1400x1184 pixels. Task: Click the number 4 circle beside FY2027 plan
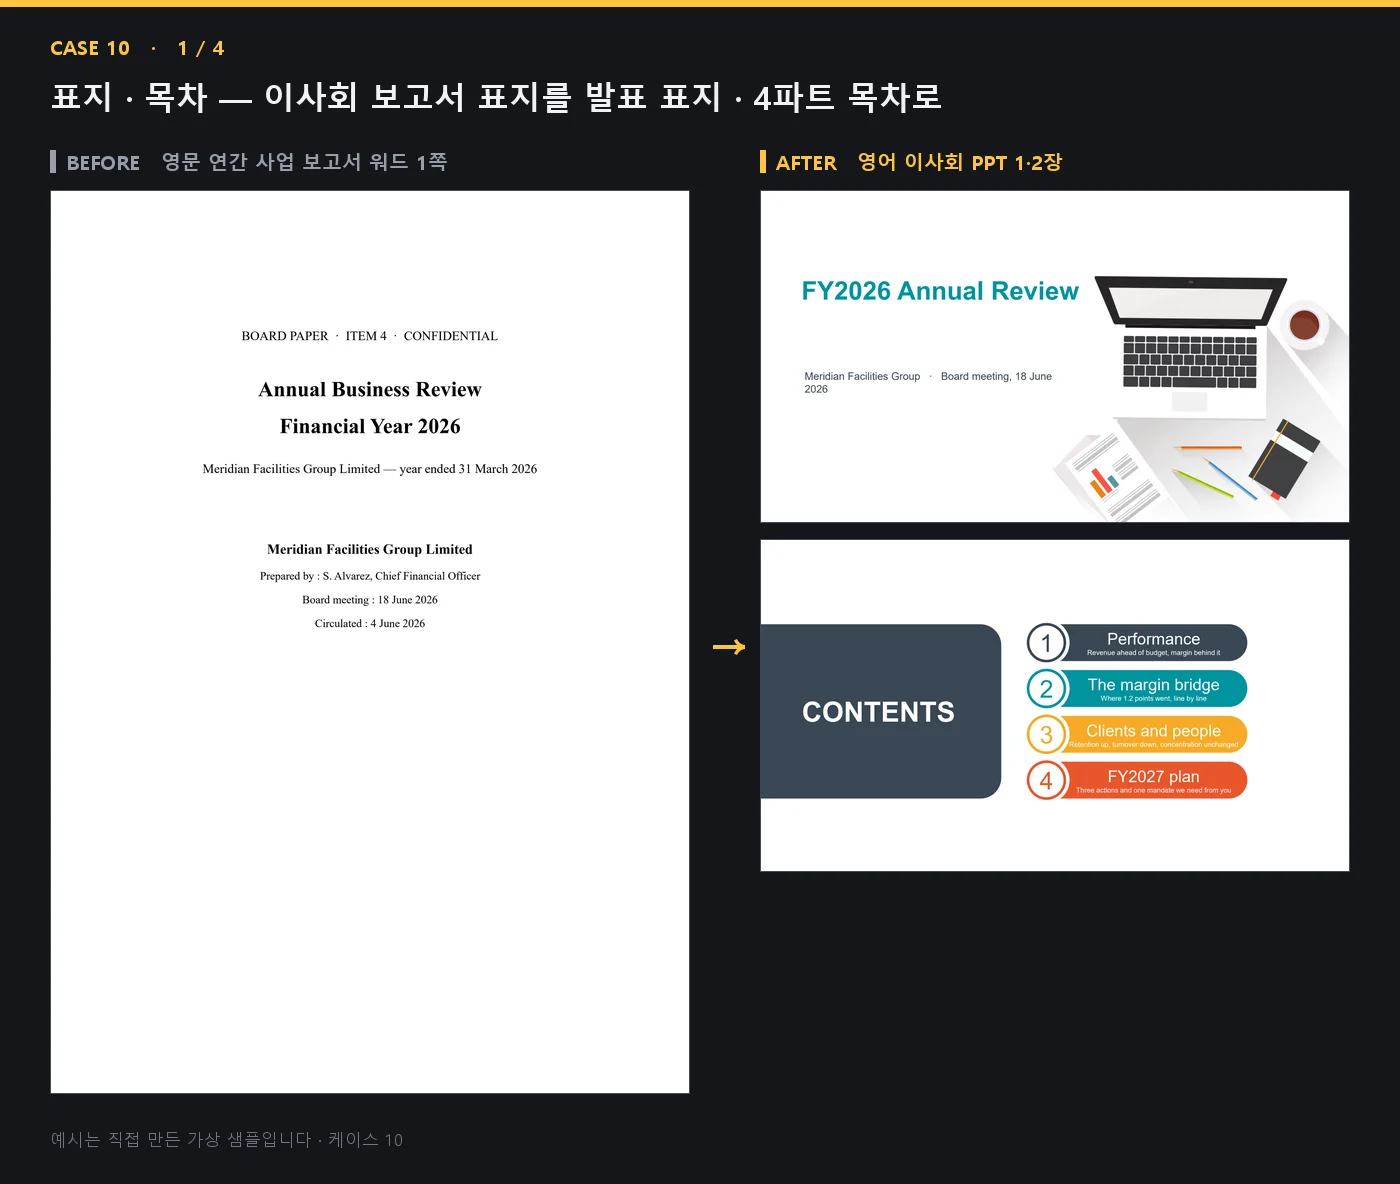pos(1046,781)
